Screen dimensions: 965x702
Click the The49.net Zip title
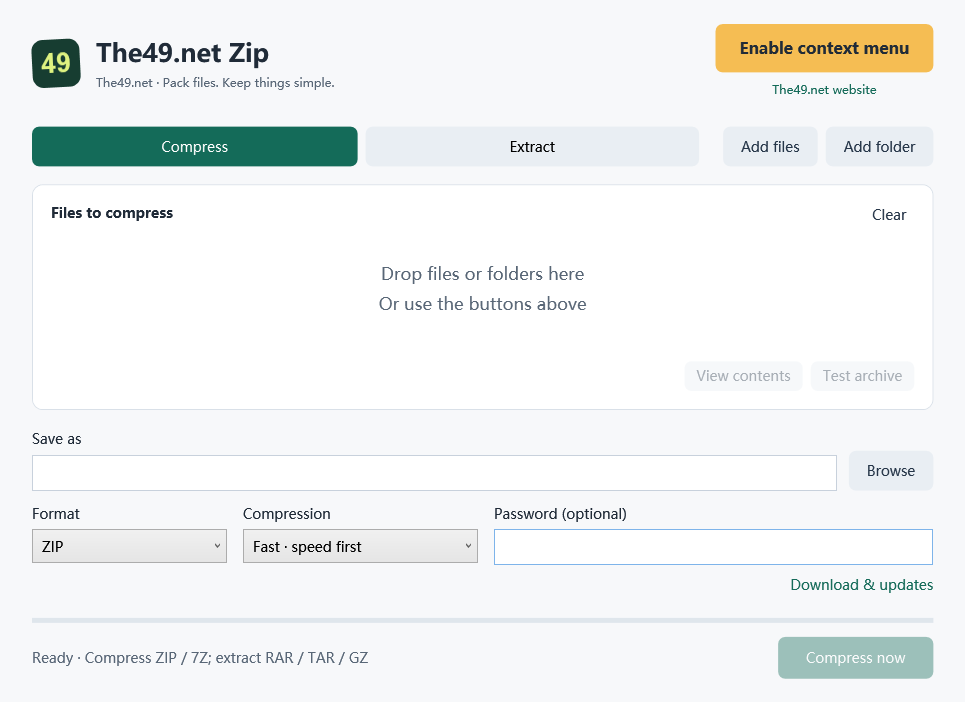tap(182, 53)
